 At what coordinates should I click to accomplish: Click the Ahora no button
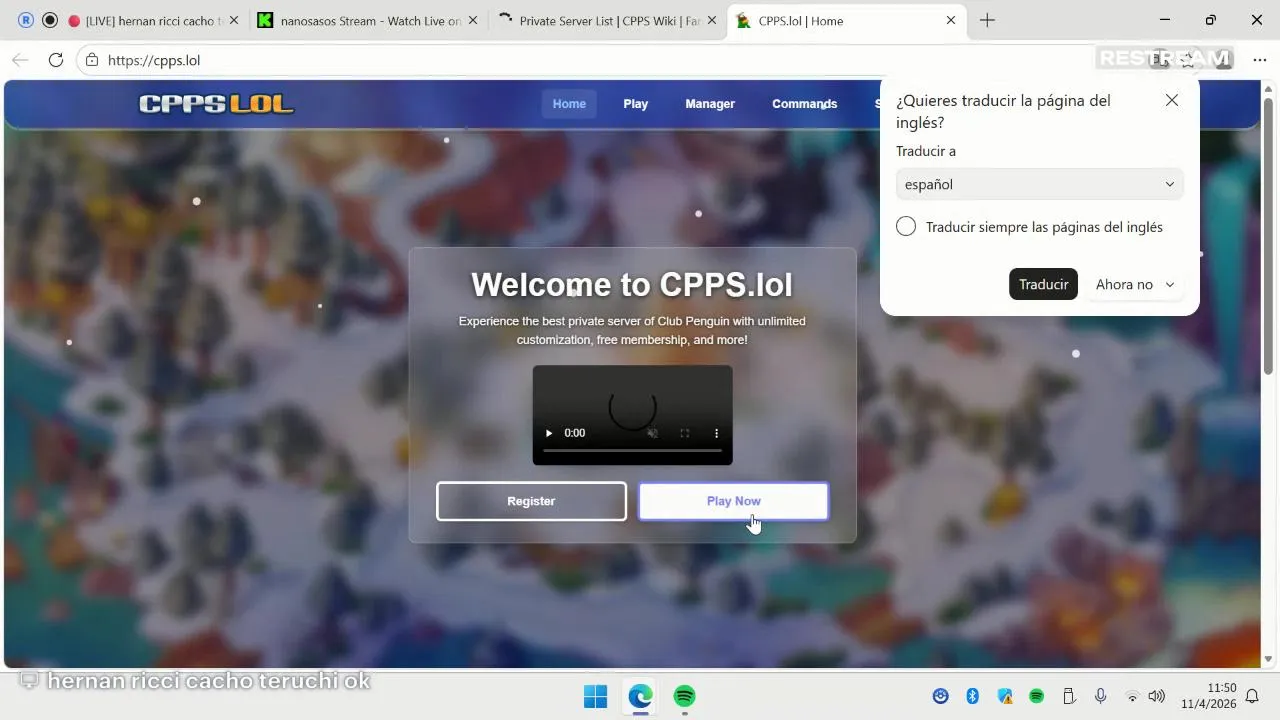[x=1124, y=284]
